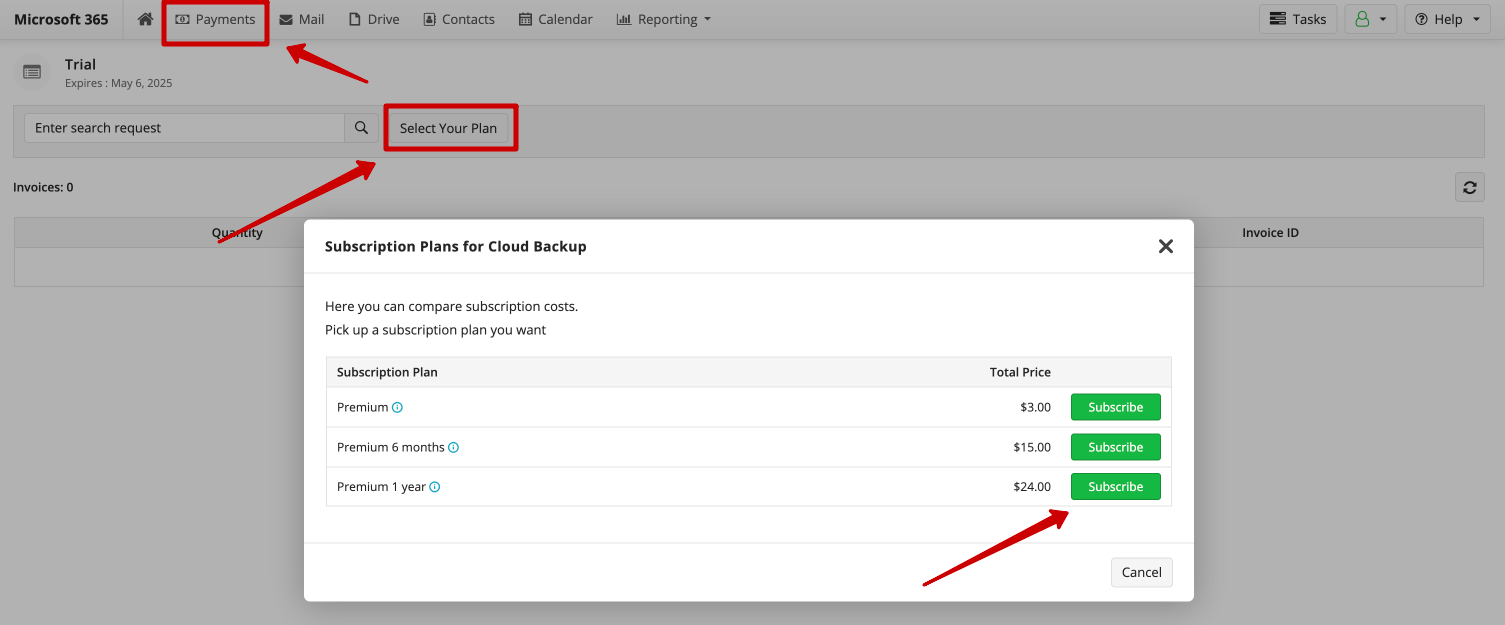The height and width of the screenshot is (625, 1505).
Task: Expand the user account dropdown
Action: click(x=1370, y=19)
